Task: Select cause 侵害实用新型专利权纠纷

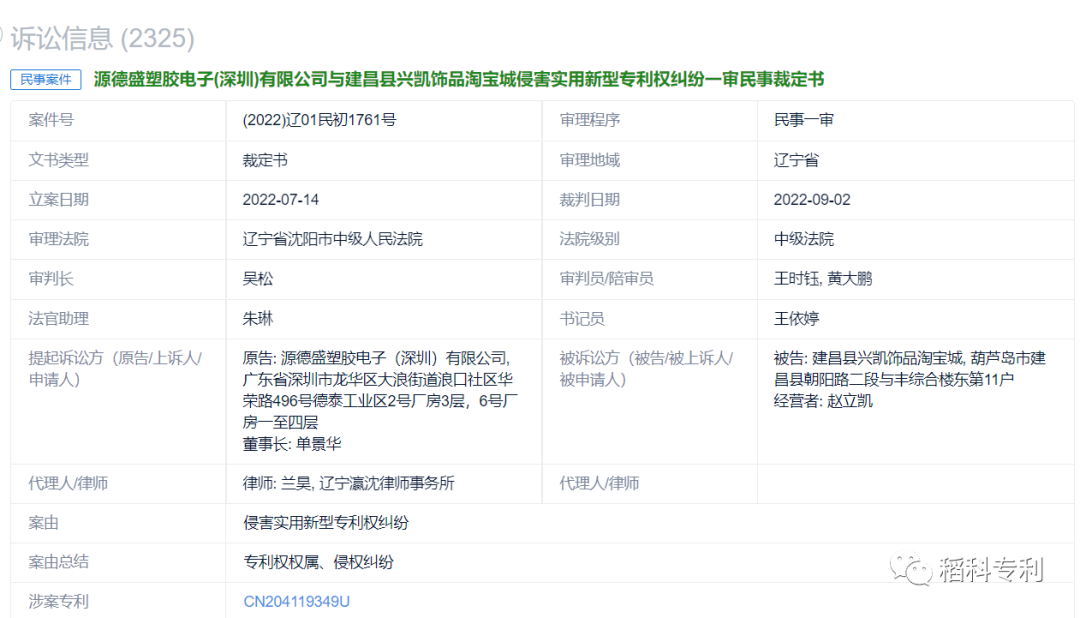Action: coord(326,523)
